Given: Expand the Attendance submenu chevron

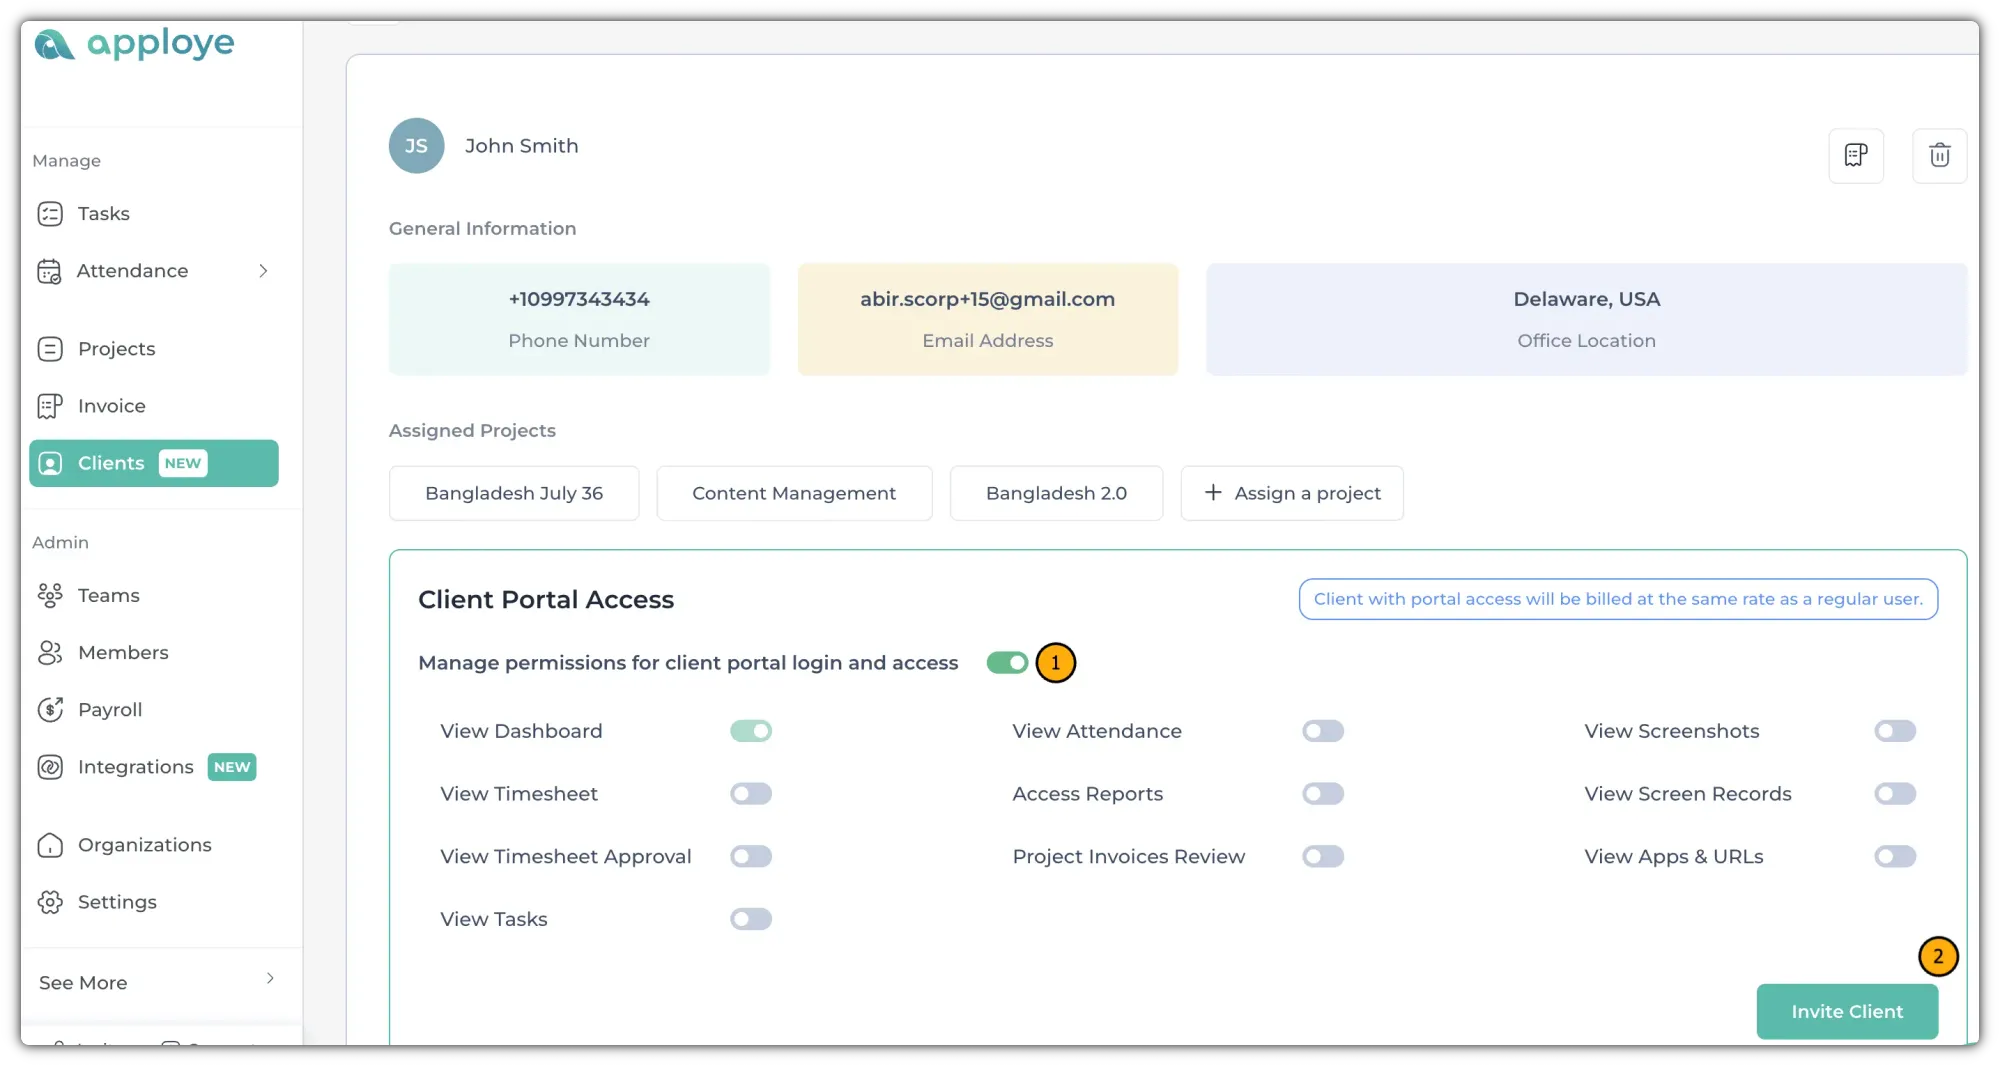Looking at the screenshot, I should coord(263,271).
